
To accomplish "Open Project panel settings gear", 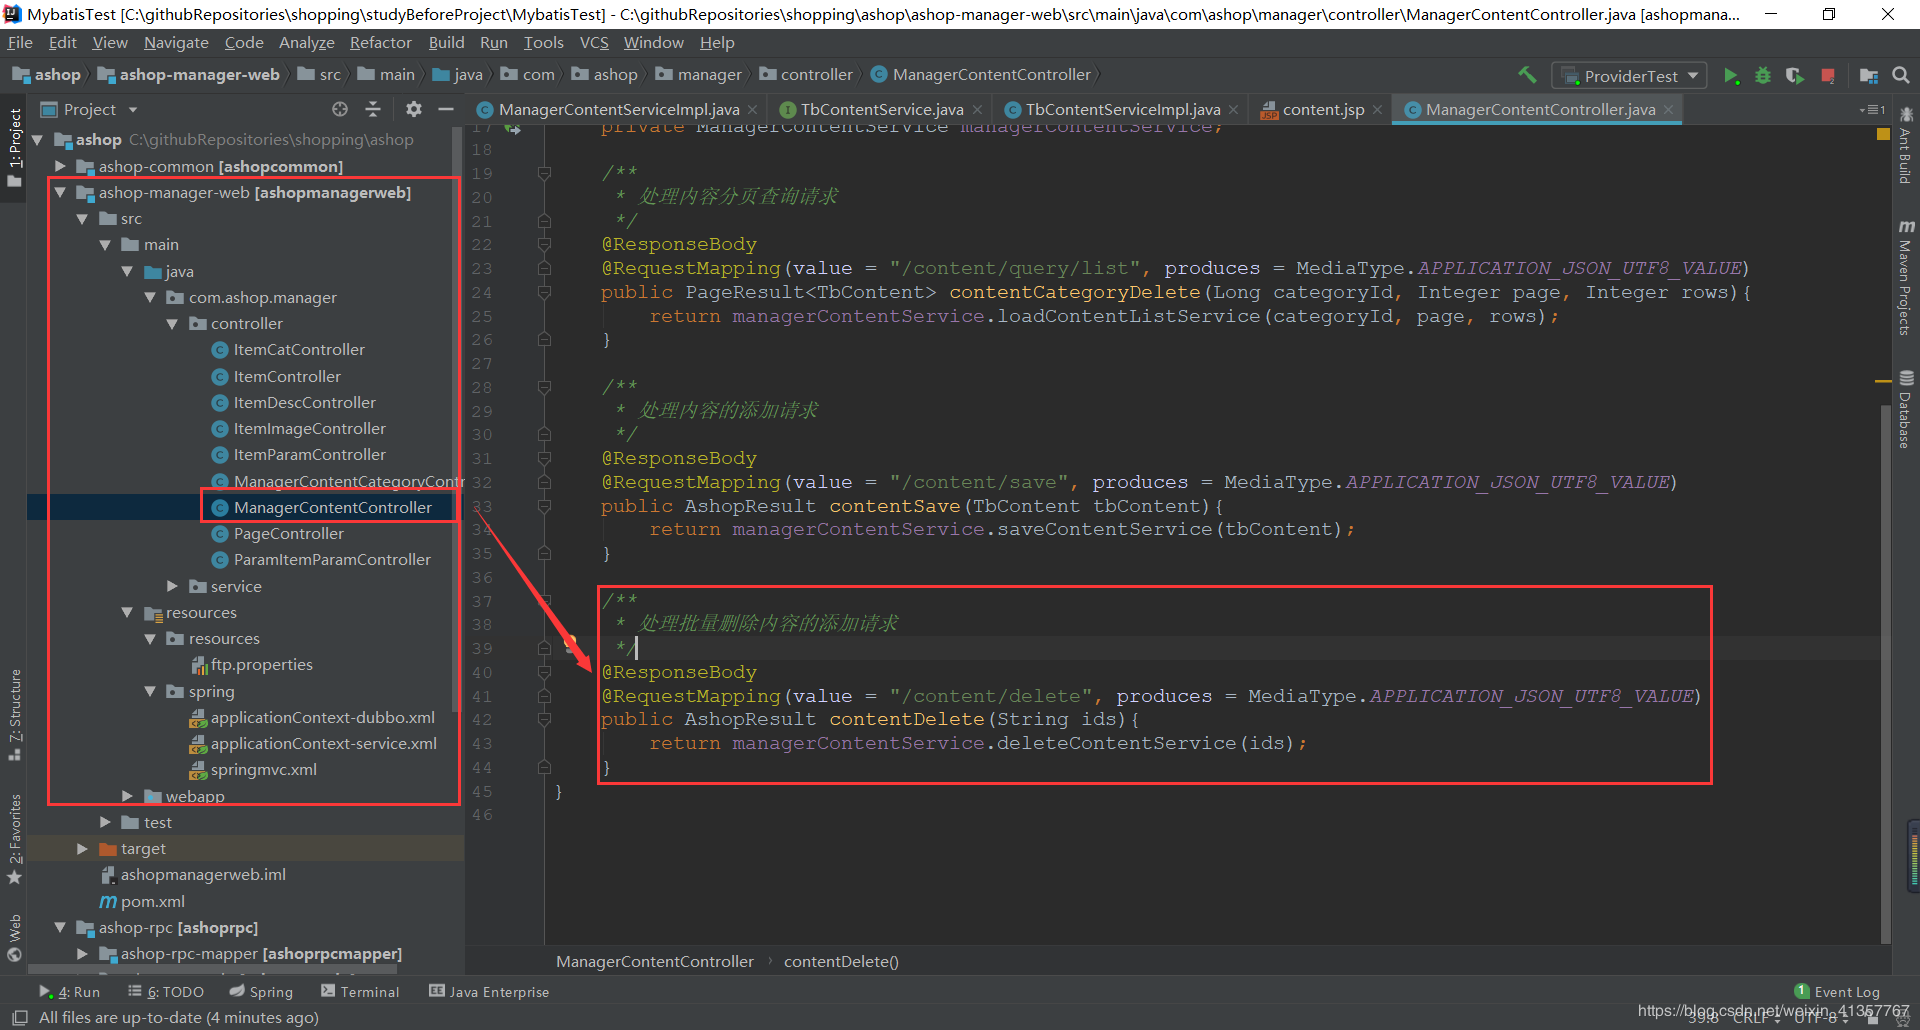I will 414,109.
